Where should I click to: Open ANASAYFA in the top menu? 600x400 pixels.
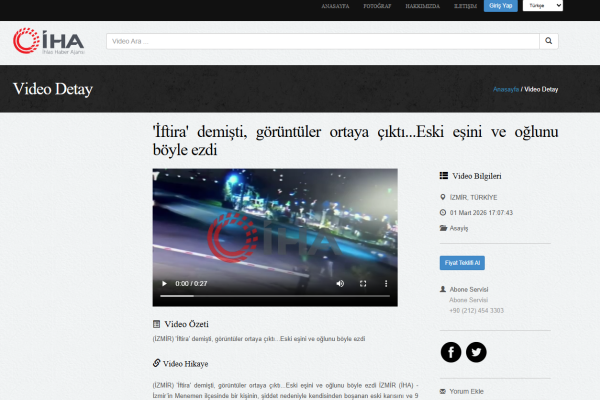[x=335, y=6]
